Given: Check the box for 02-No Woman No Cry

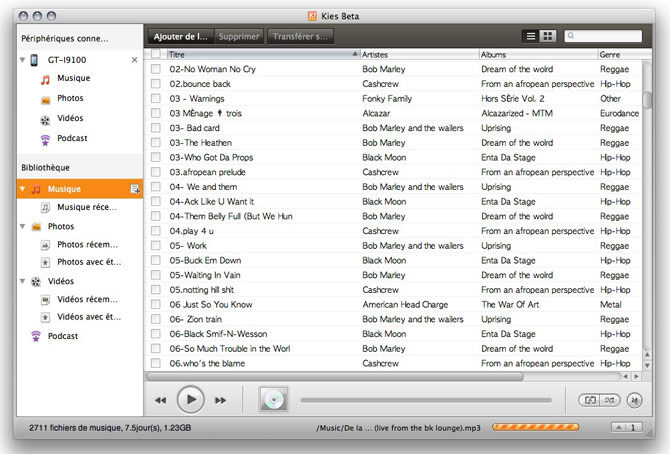Looking at the screenshot, I should [156, 69].
